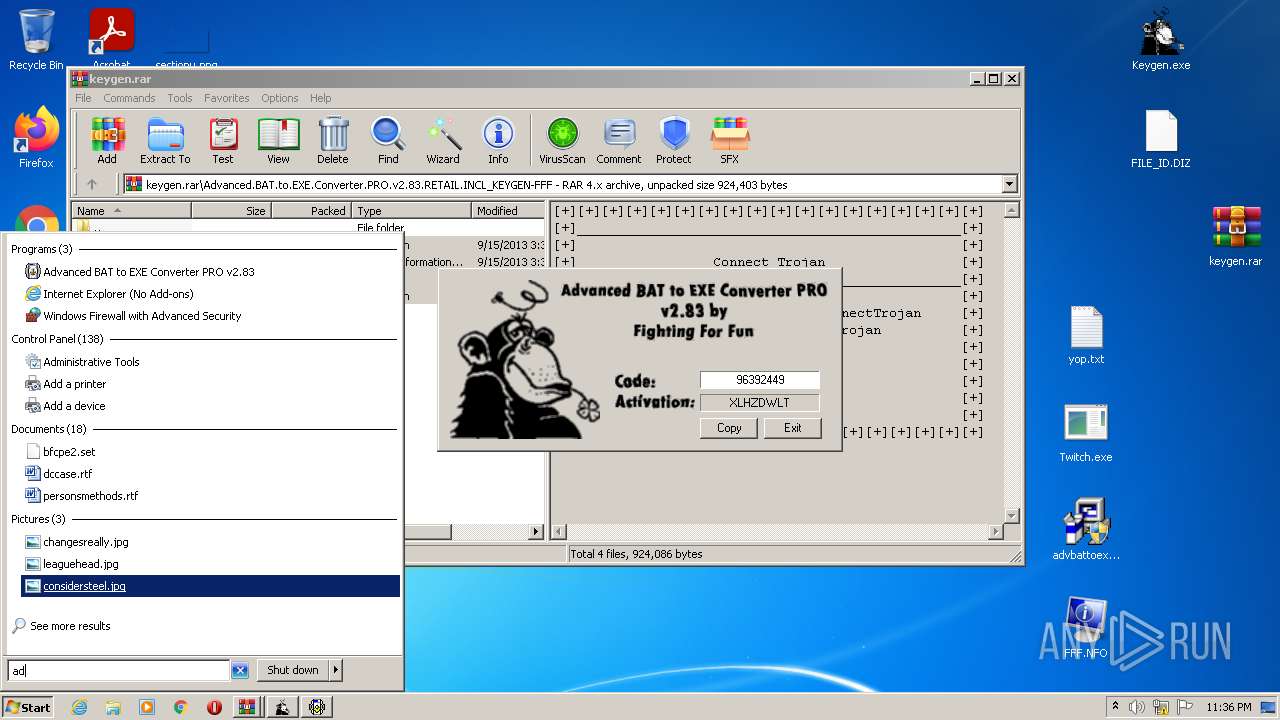Viewport: 1280px width, 720px height.
Task: Click the Add icon in WinRAR toolbar
Action: pyautogui.click(x=107, y=141)
